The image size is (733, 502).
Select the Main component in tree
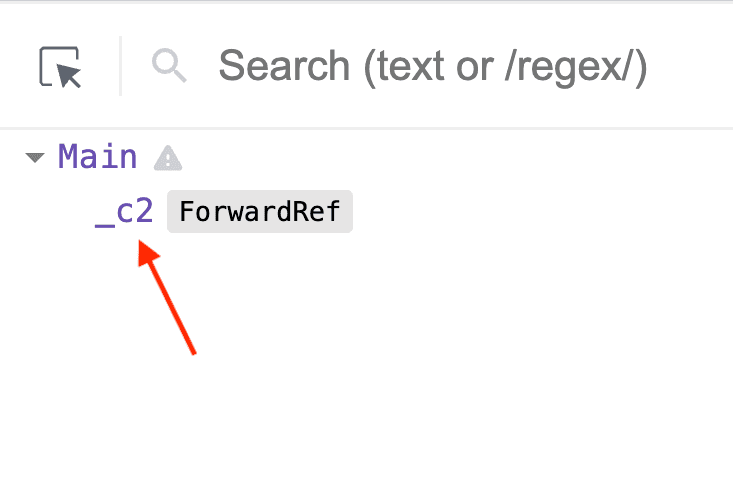(x=97, y=157)
